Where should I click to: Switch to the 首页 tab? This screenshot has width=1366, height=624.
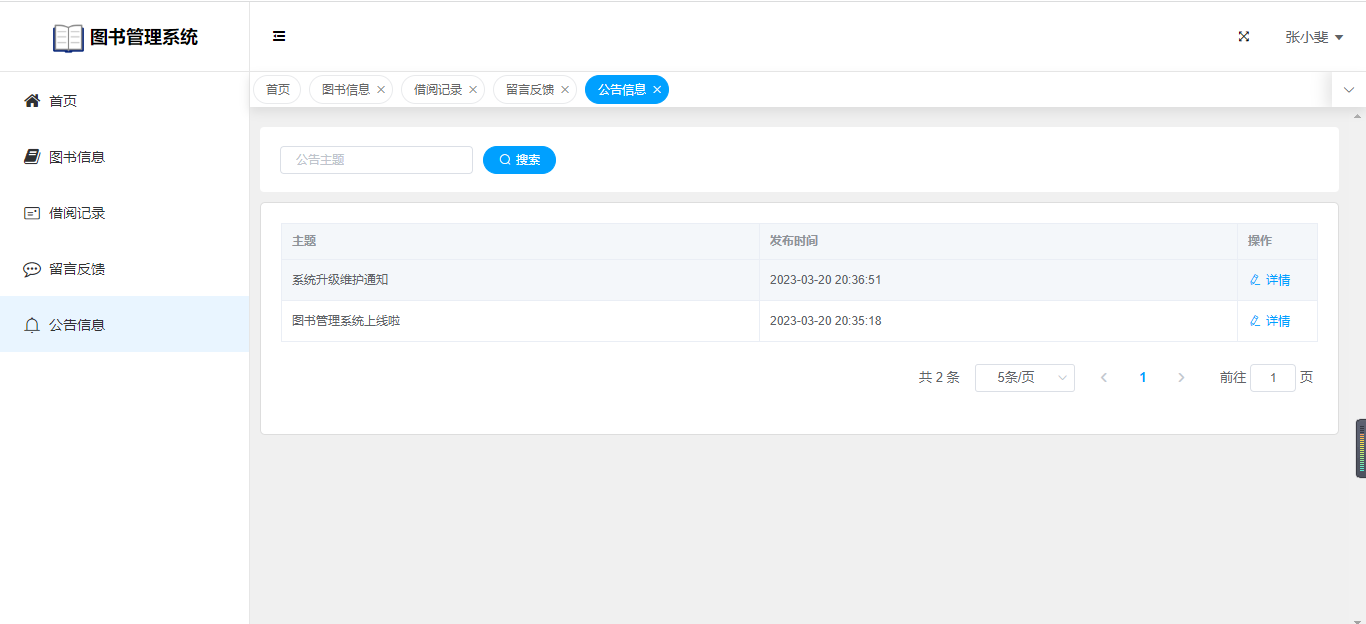pyautogui.click(x=278, y=90)
